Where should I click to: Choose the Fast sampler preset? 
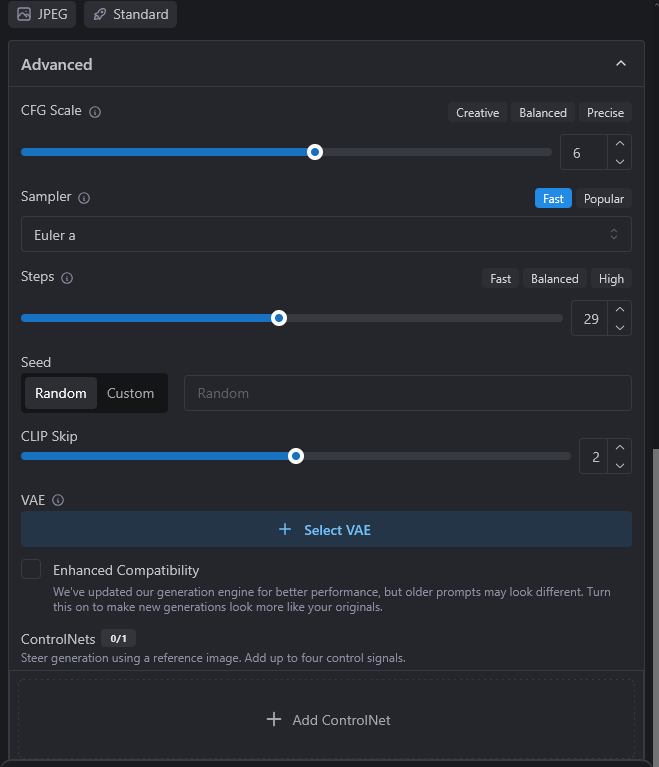553,199
